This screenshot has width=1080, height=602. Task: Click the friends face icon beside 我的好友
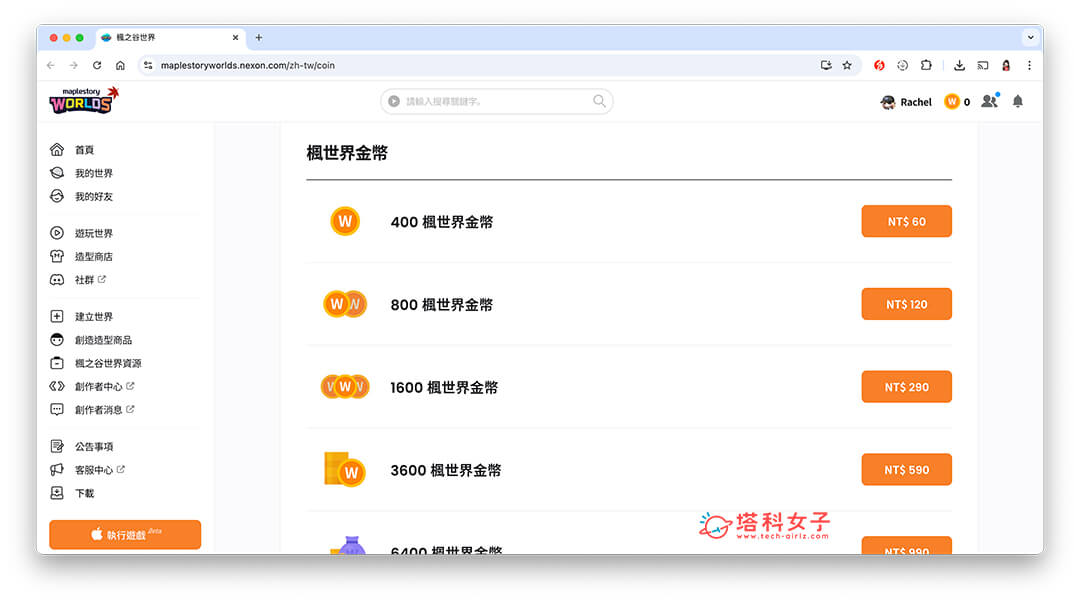click(x=57, y=196)
